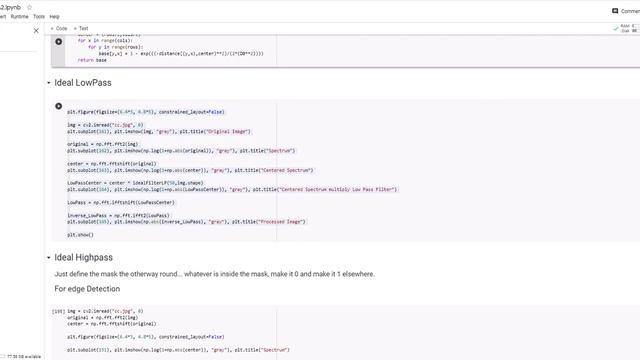Select the Ideal LowPass heading

click(x=83, y=83)
